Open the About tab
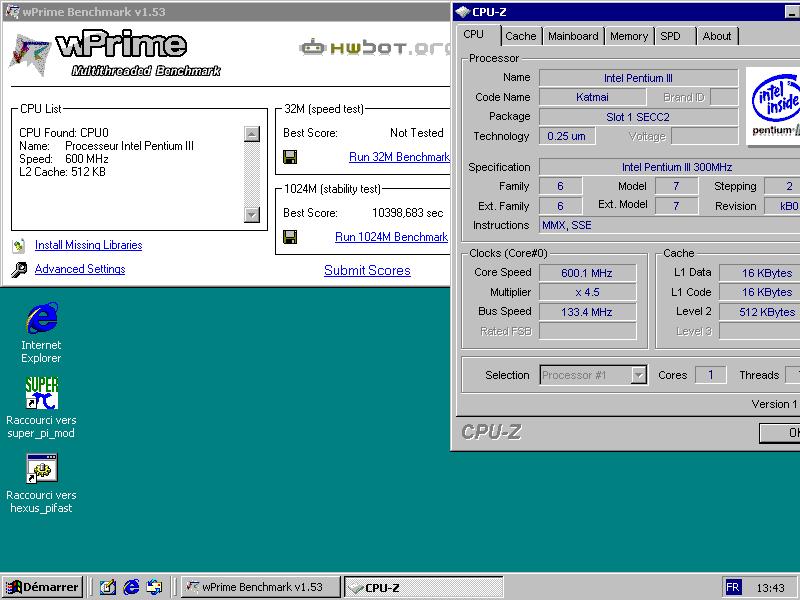 point(717,36)
